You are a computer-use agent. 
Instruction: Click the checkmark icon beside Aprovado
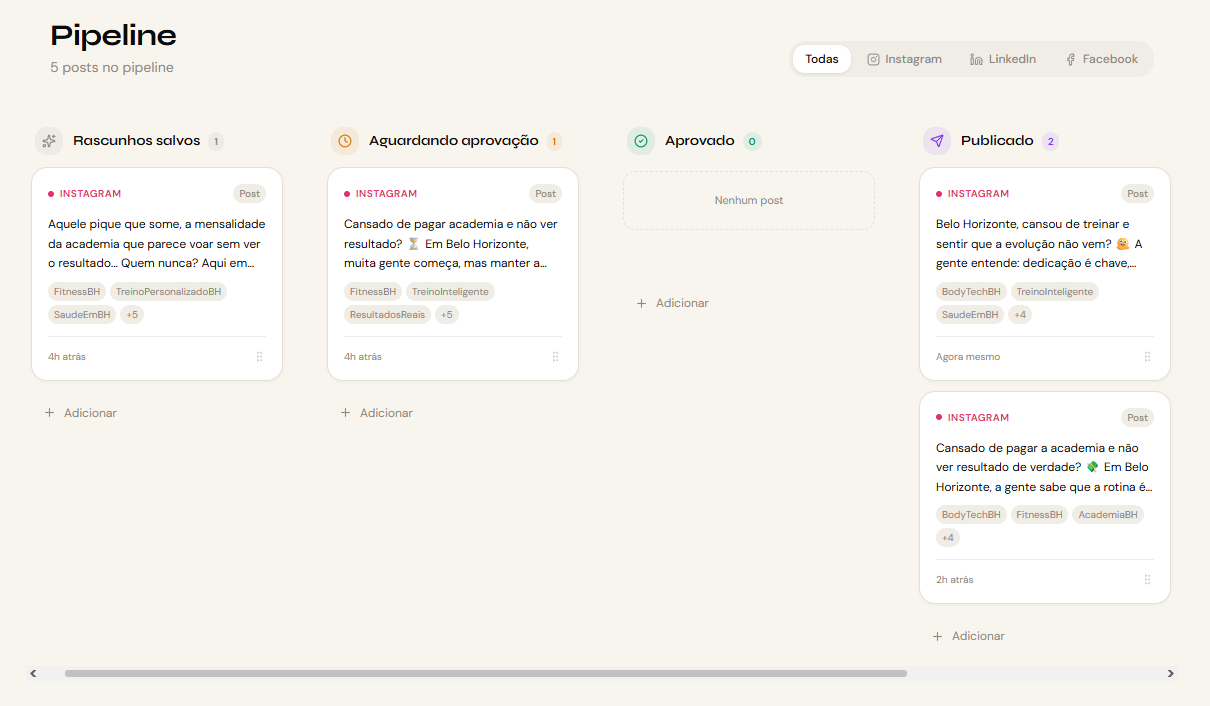(641, 141)
